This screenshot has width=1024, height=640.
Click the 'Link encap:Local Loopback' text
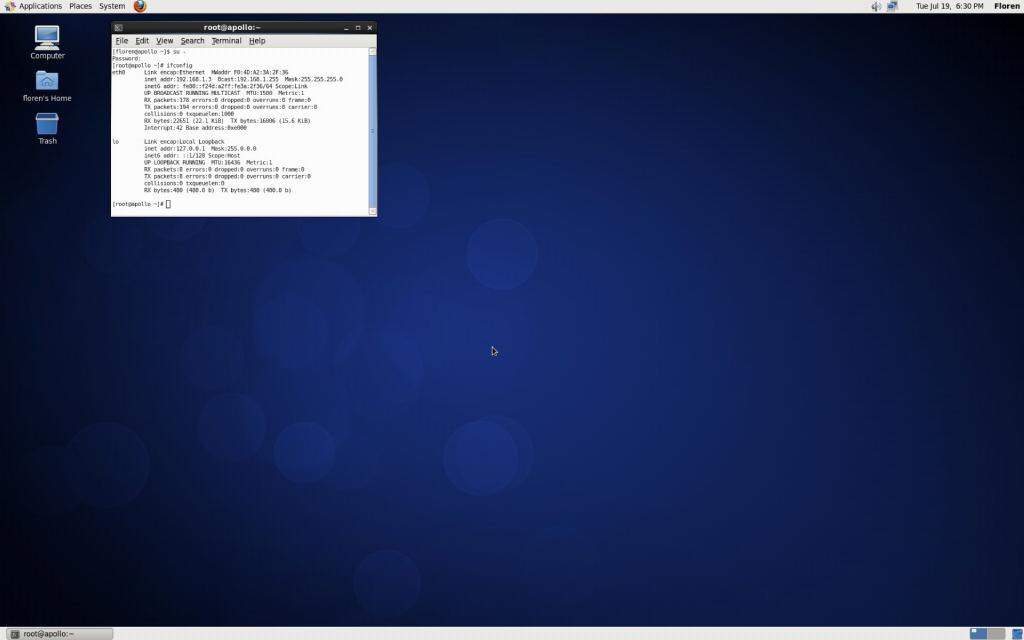184,142
